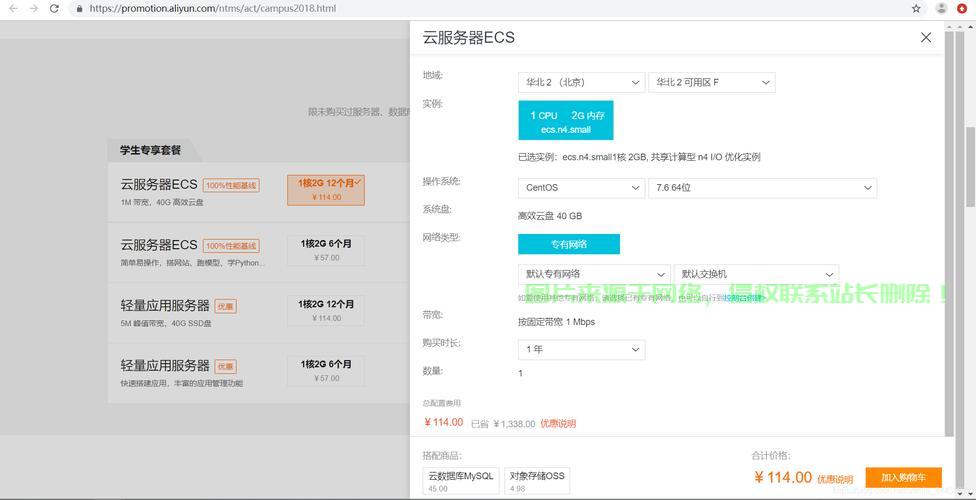The image size is (976, 500).
Task: Bookmark this page with the star icon
Action: 916,8
